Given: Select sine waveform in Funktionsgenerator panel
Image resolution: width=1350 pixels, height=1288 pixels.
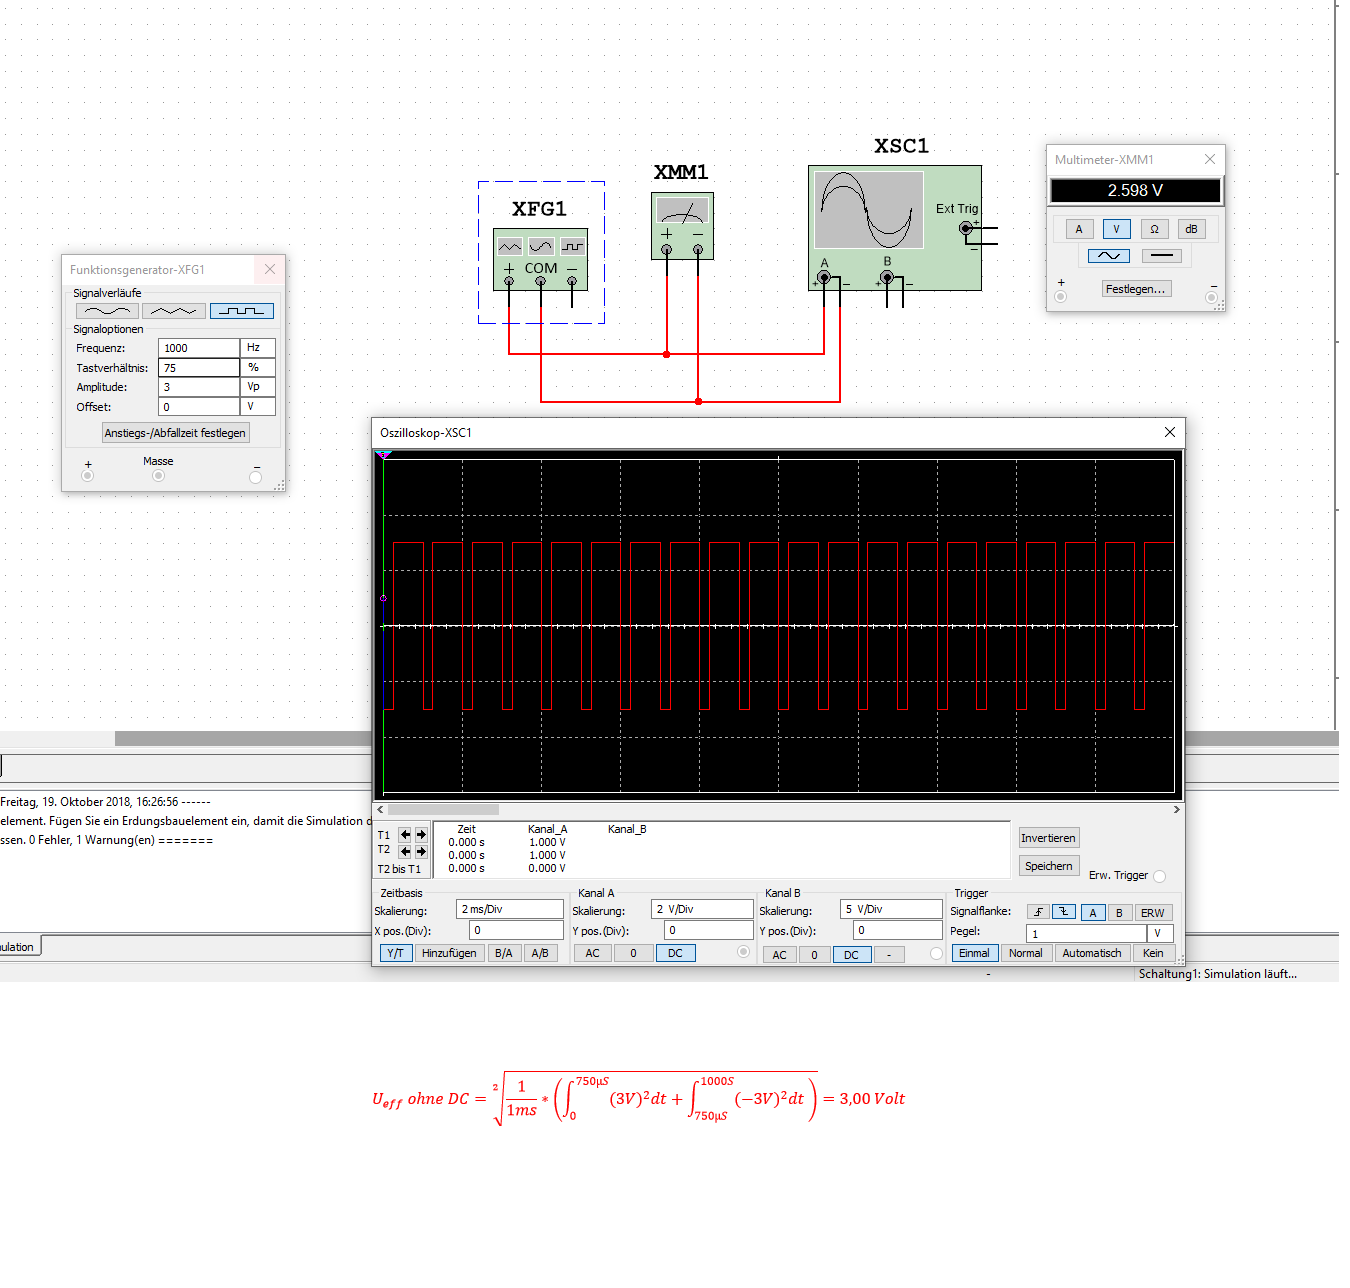Looking at the screenshot, I should tap(106, 311).
